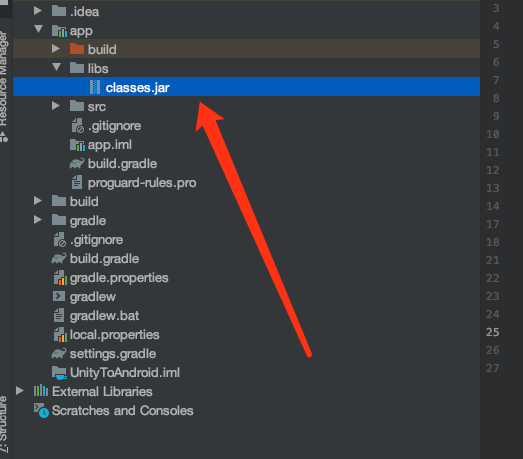Expand the src folder
The height and width of the screenshot is (459, 523).
[56, 106]
